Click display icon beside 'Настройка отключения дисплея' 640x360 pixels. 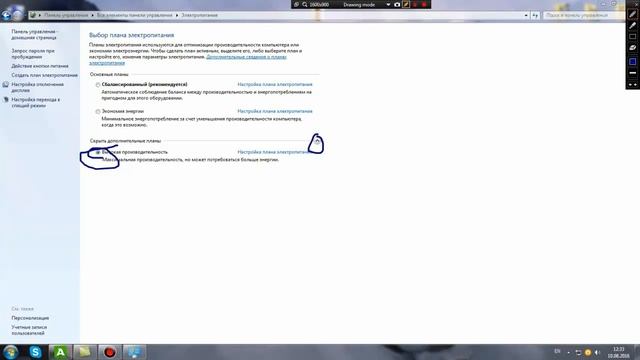[5, 84]
